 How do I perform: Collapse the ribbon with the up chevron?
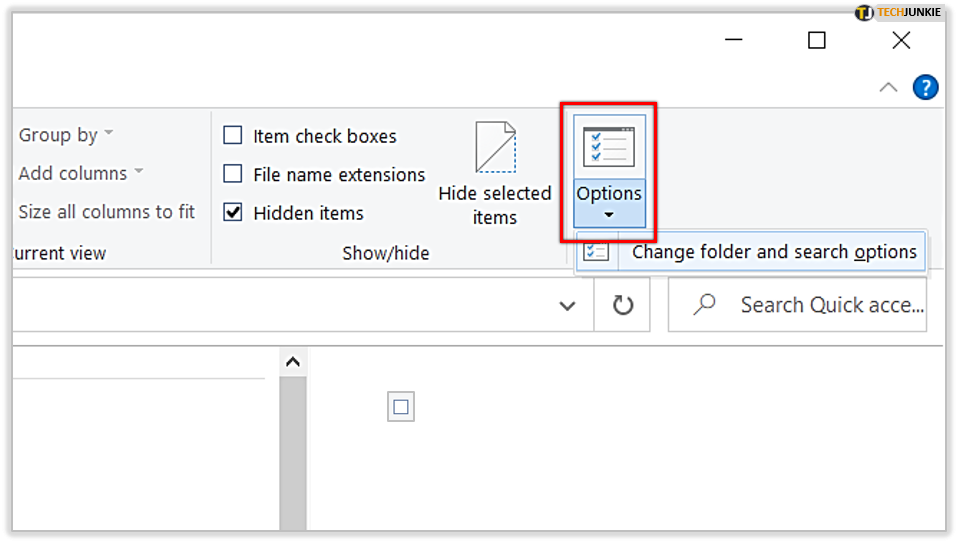[x=888, y=87]
